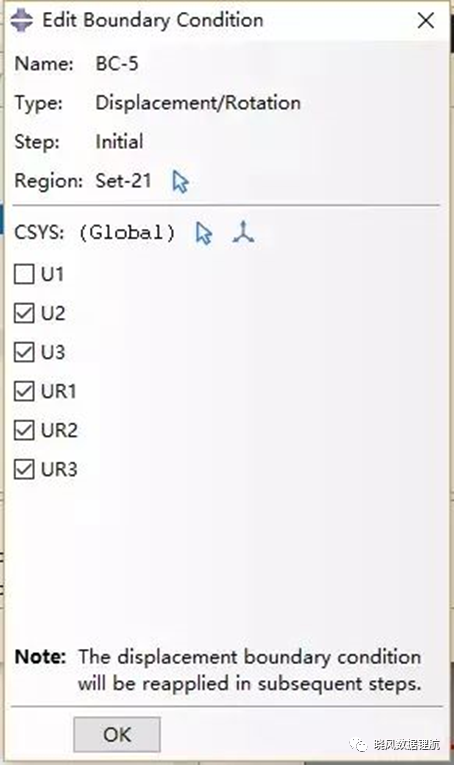
Task: Enable the U1 checkbox
Action: 24,274
